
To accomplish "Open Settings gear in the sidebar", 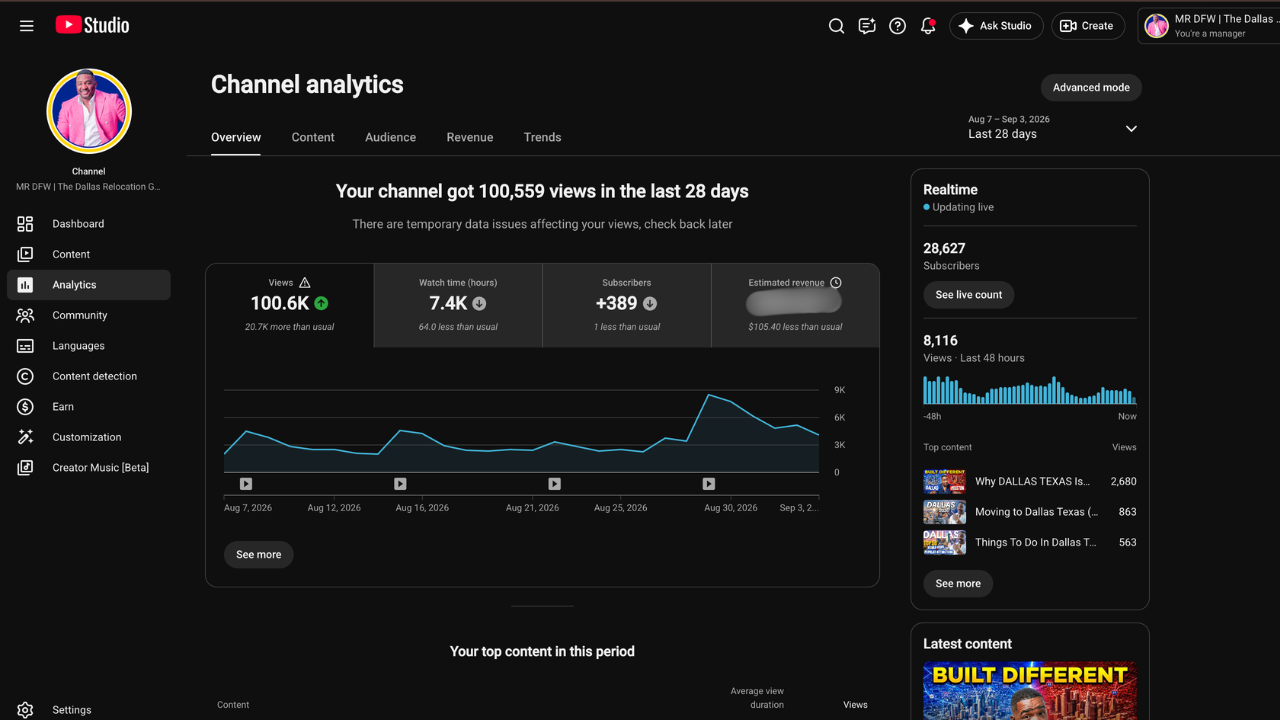I will [25, 710].
